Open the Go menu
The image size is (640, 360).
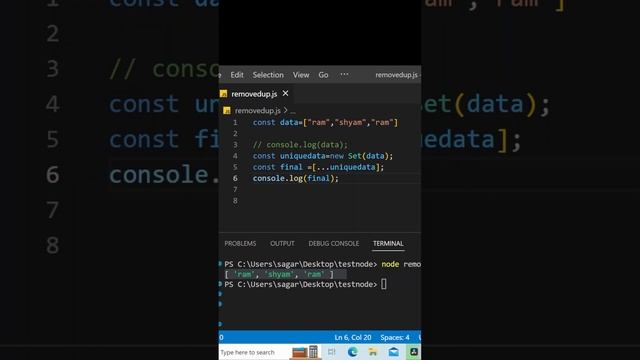(323, 75)
